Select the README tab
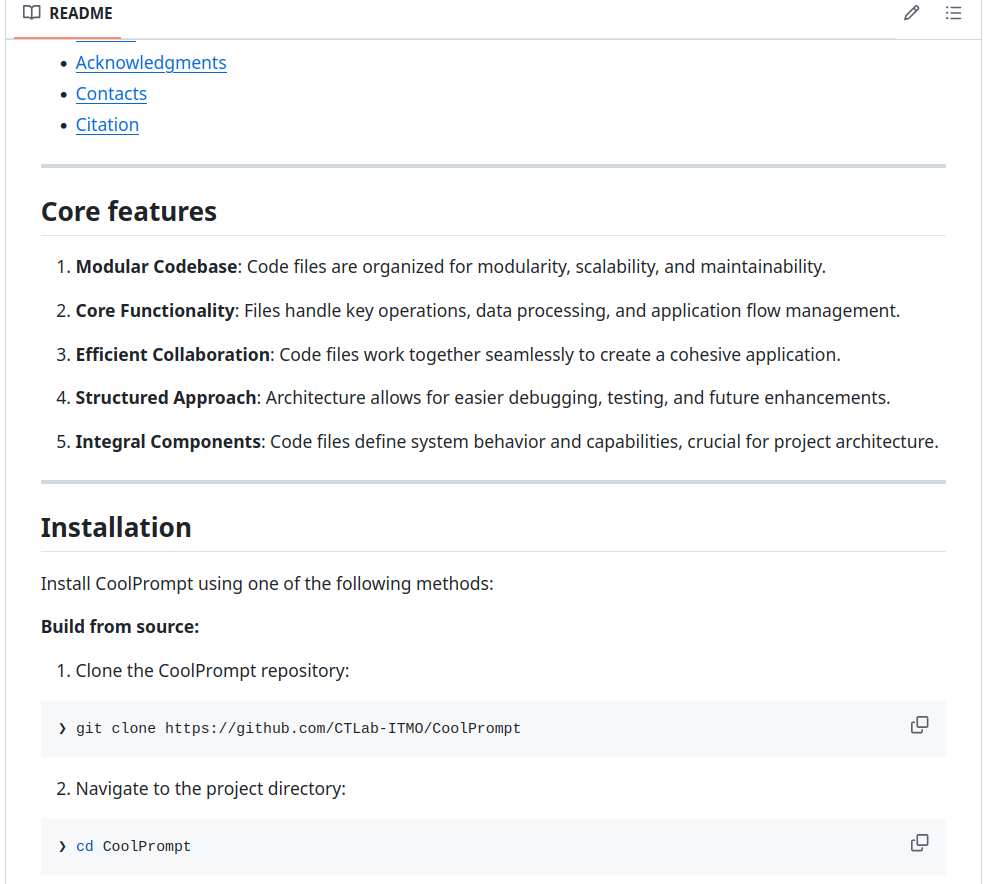 pos(68,14)
